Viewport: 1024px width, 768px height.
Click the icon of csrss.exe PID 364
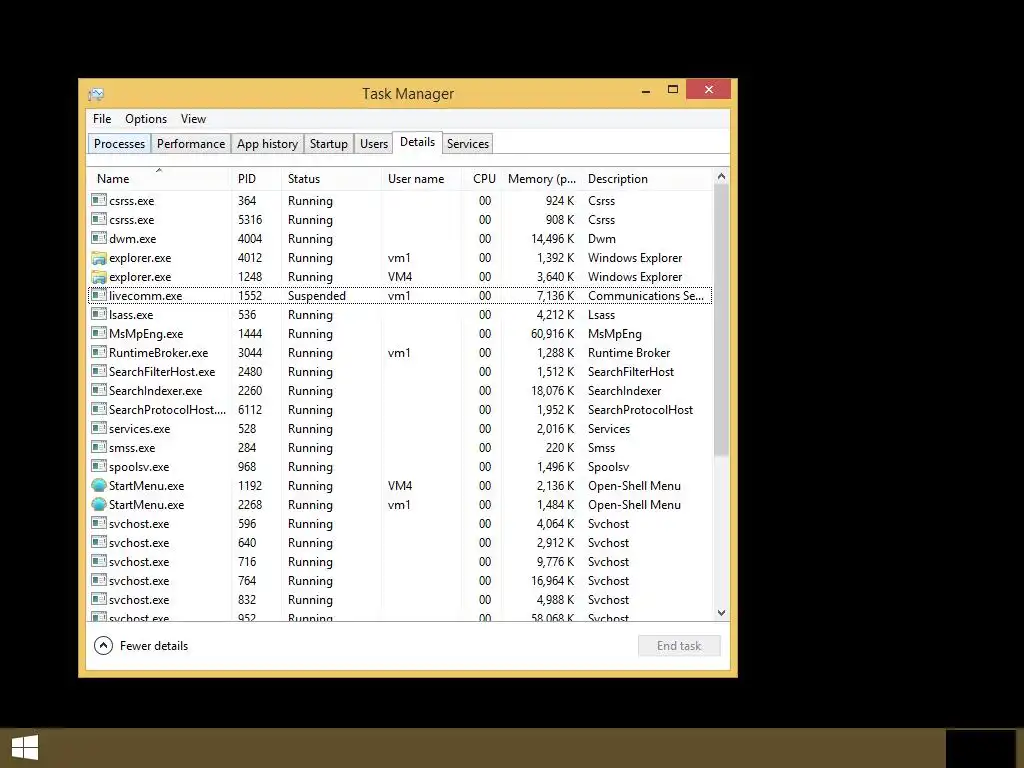99,200
